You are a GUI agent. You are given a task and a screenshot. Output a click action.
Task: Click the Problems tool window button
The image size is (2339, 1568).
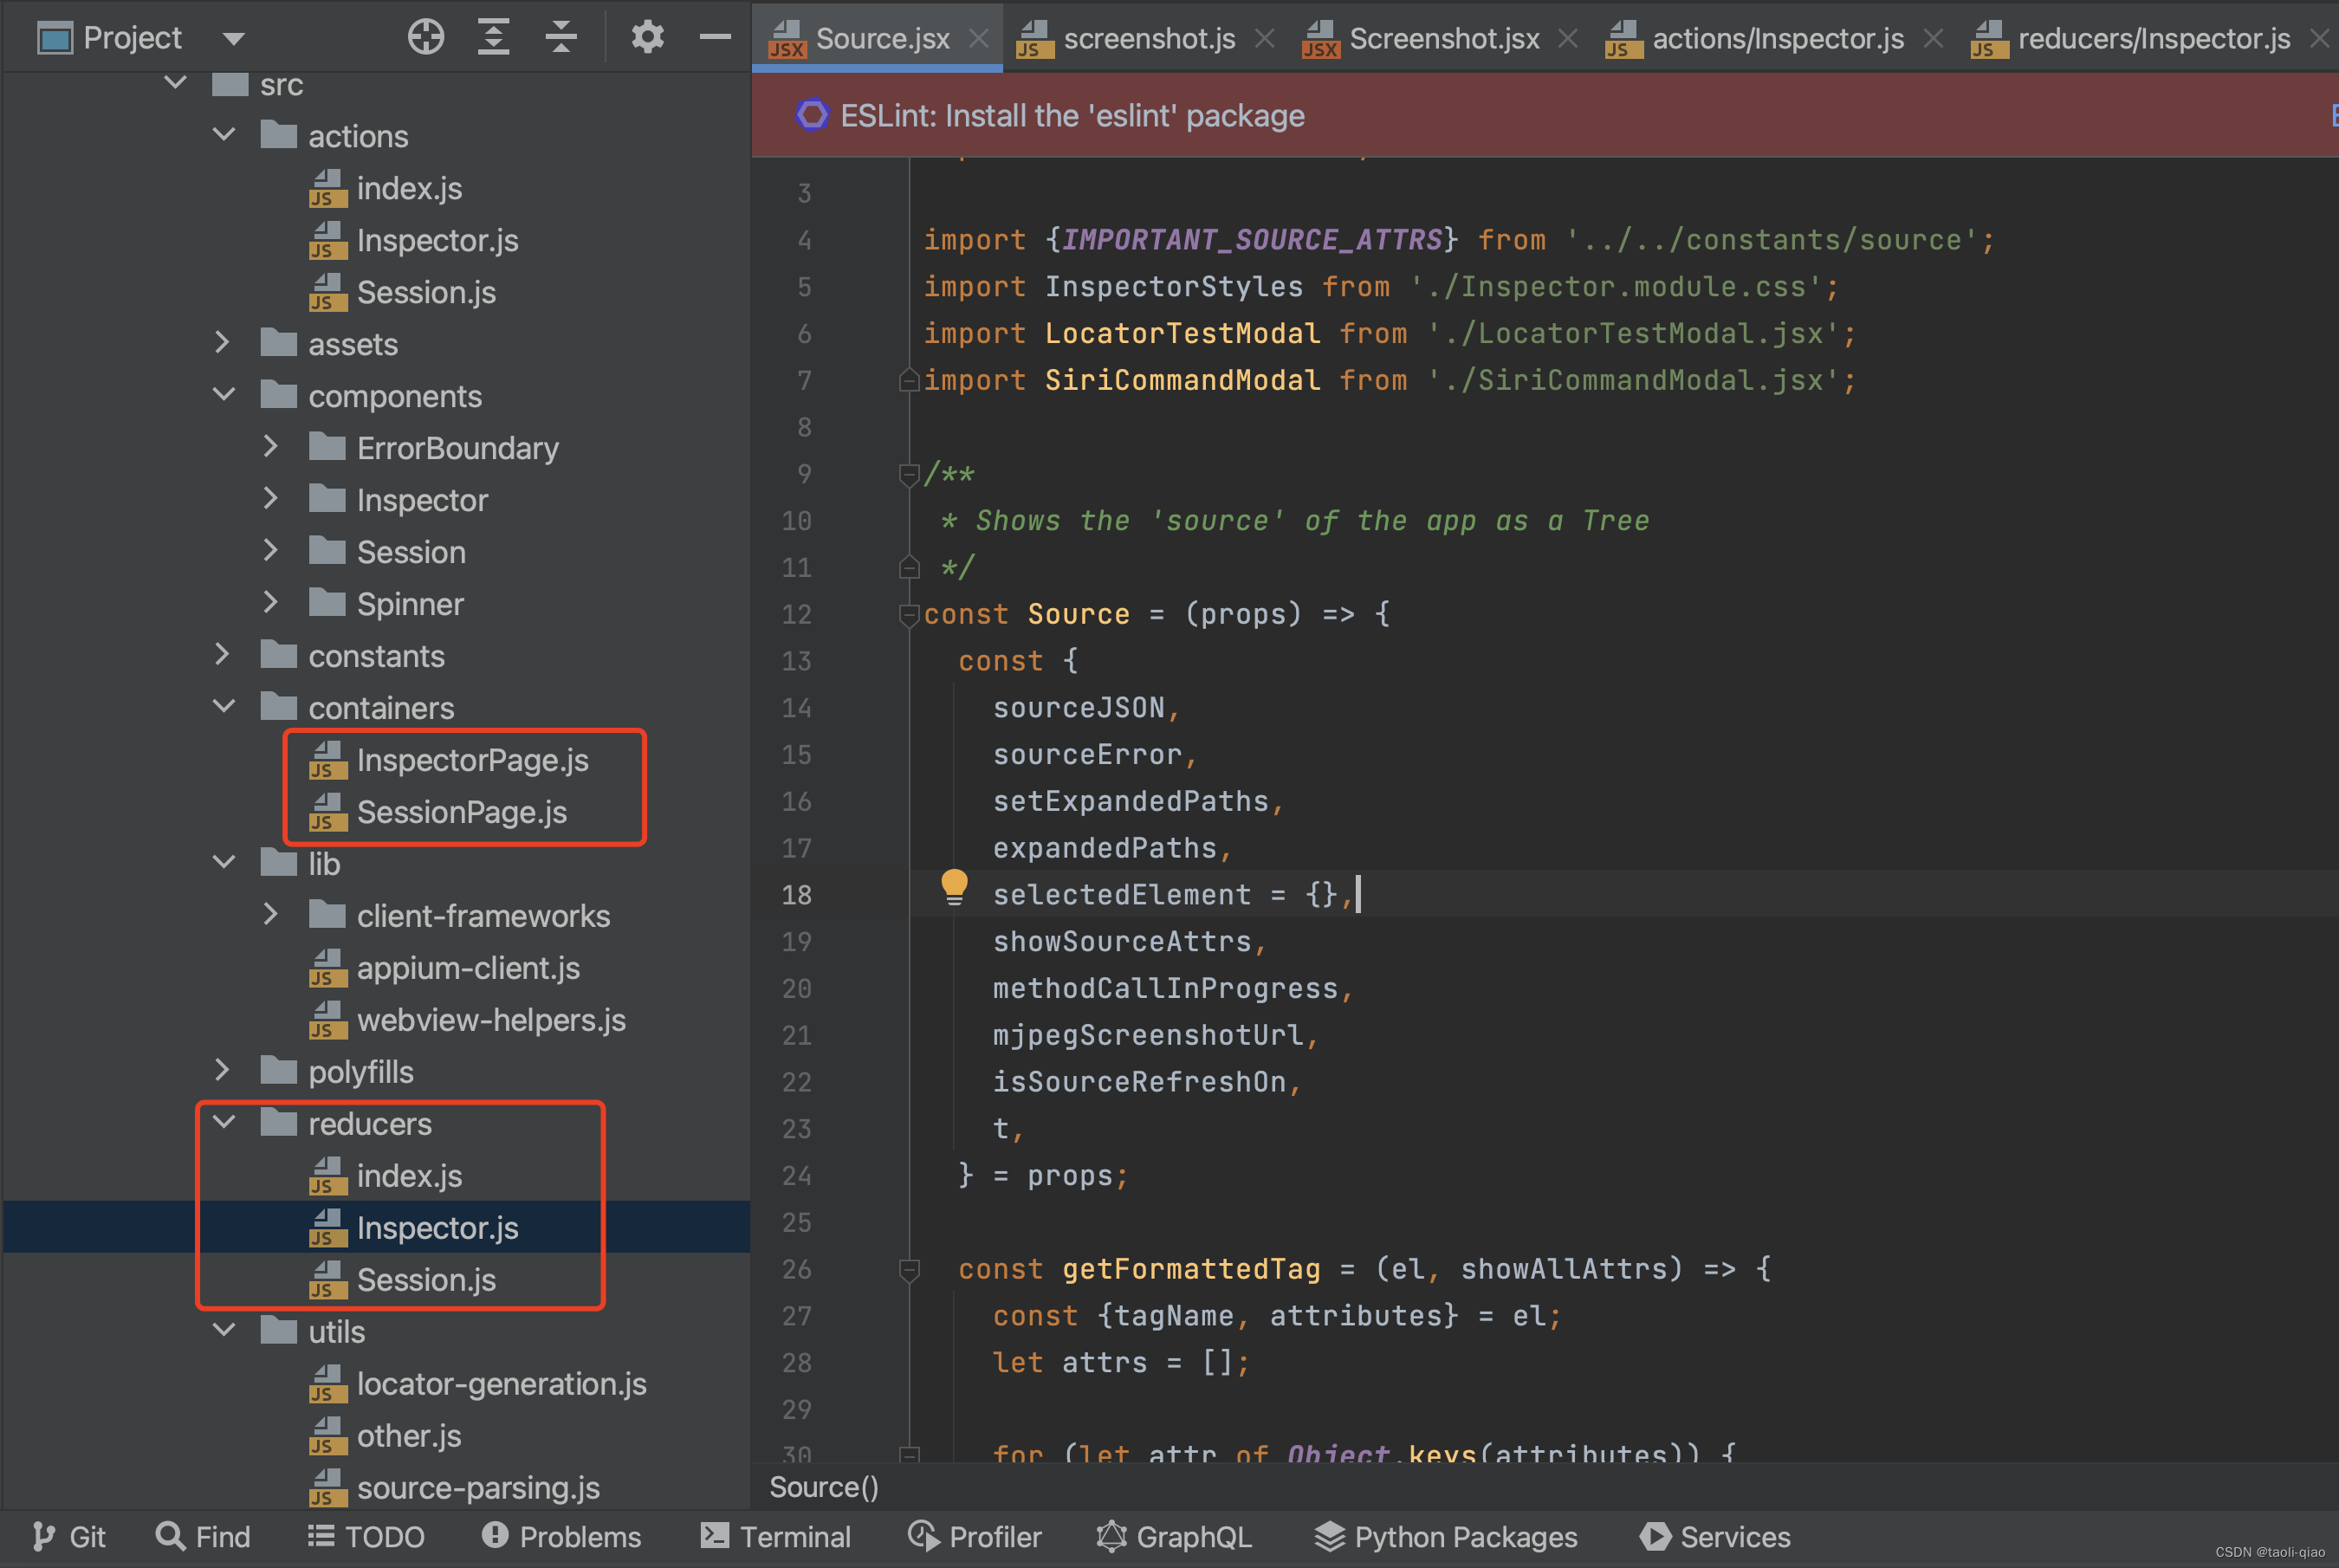(561, 1537)
